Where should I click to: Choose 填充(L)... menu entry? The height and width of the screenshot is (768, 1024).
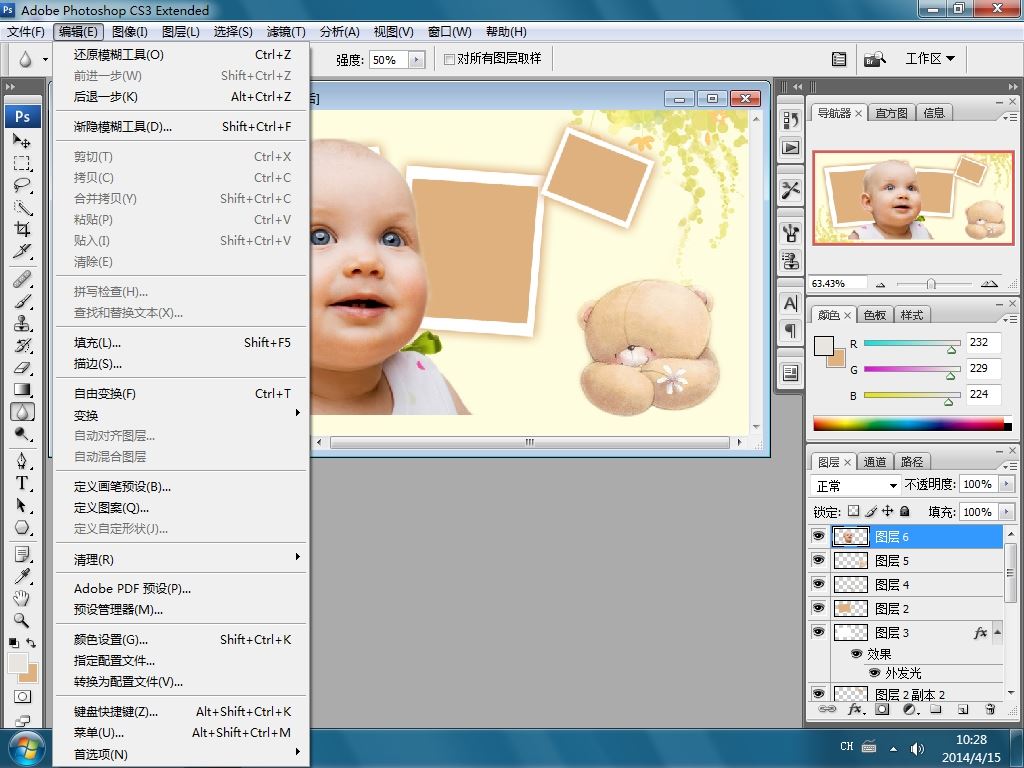coord(182,343)
